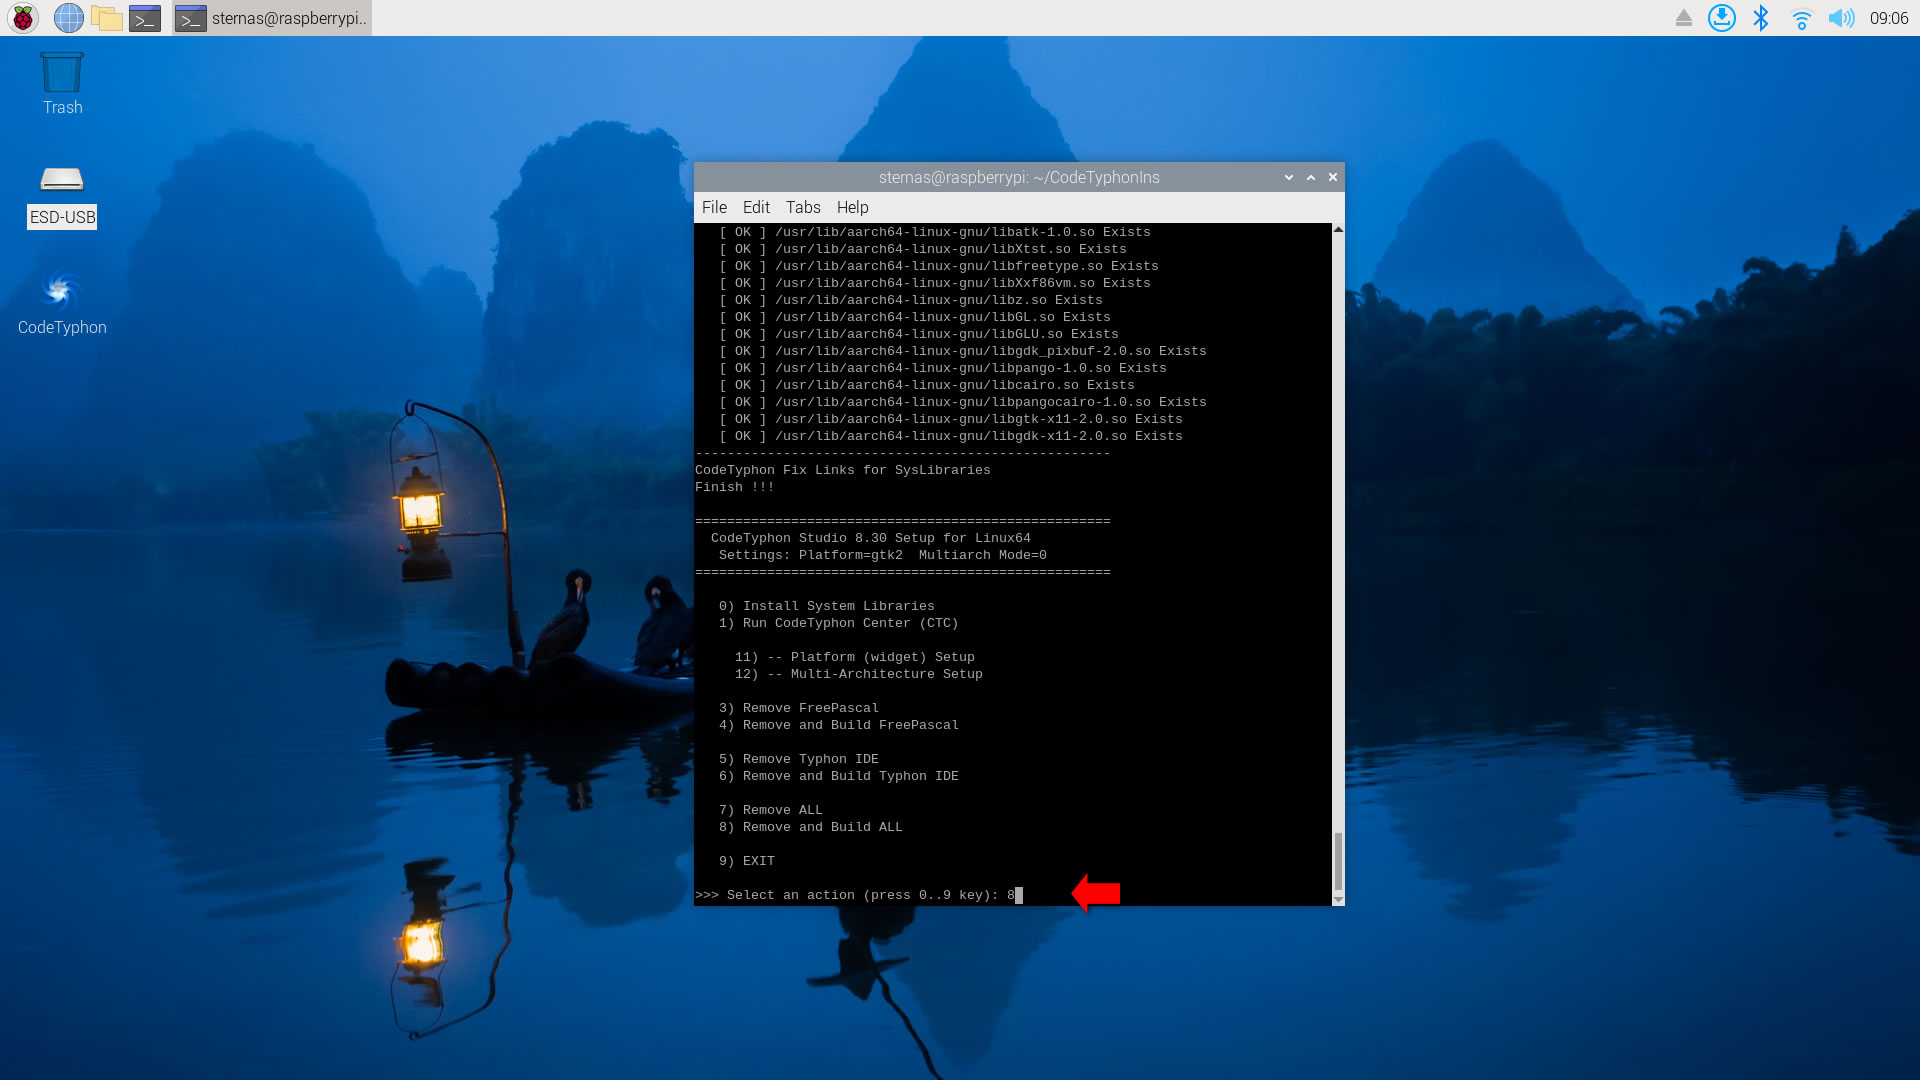Click the terminal scrollbar up arrow
Image resolution: width=1920 pixels, height=1080 pixels.
click(x=1338, y=230)
